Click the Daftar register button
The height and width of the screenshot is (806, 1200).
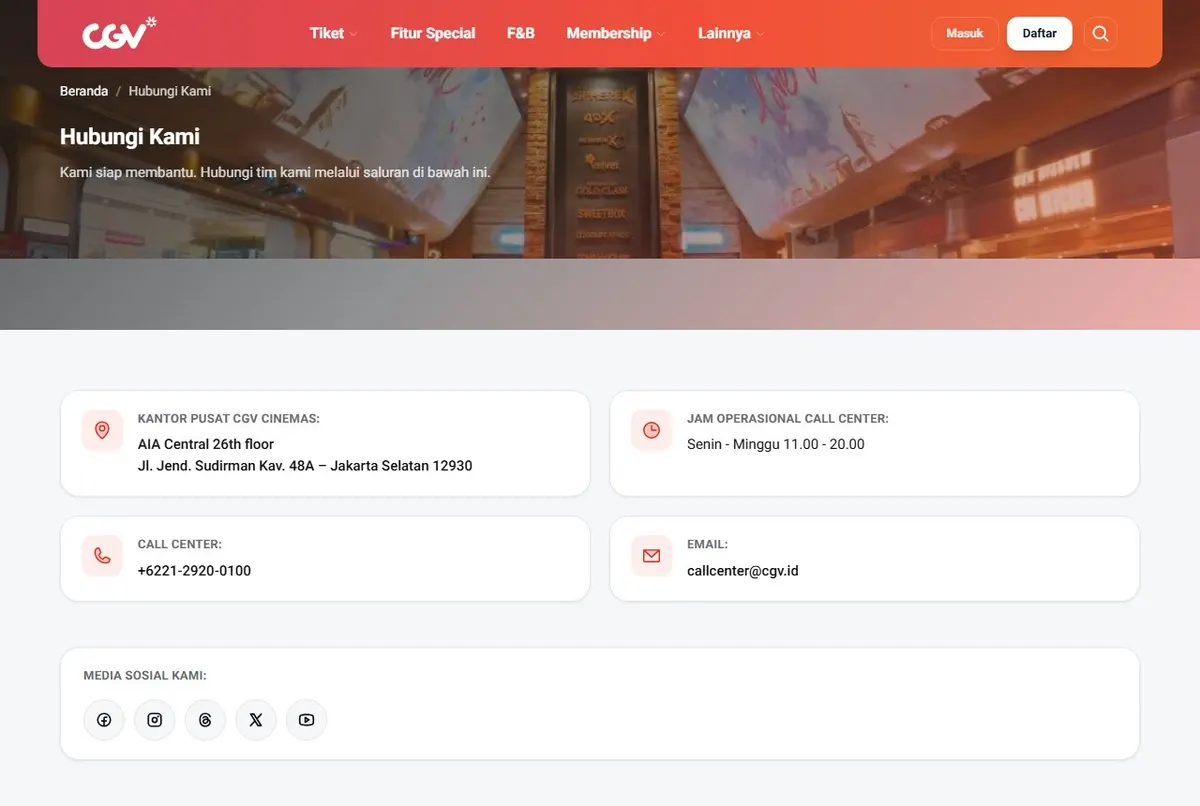click(x=1040, y=33)
